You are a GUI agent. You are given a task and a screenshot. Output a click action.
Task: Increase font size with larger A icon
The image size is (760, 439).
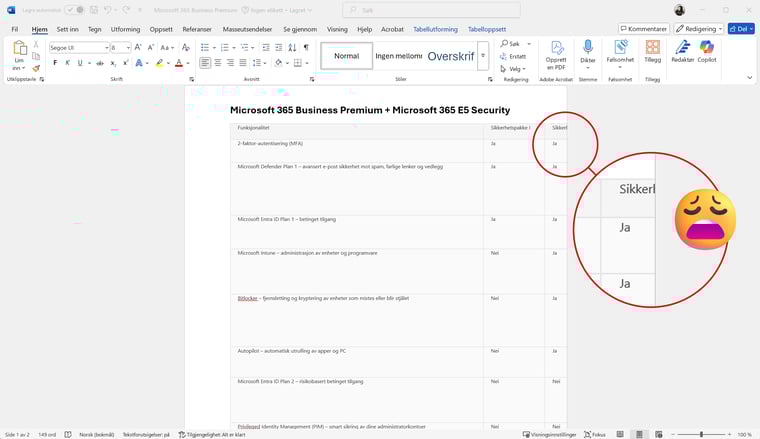coord(138,47)
